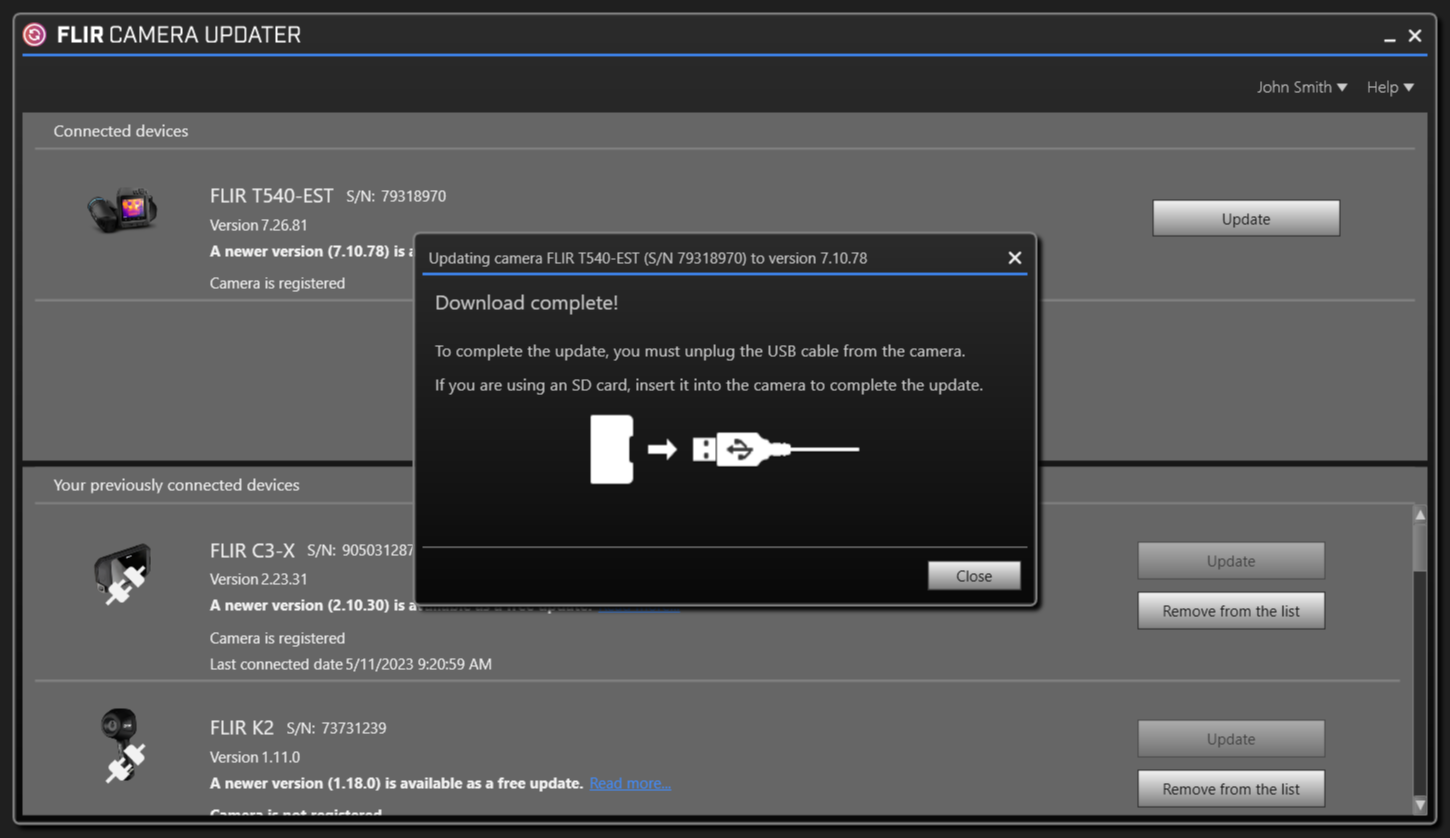
Task: Select the Connected devices section header
Action: pyautogui.click(x=120, y=131)
